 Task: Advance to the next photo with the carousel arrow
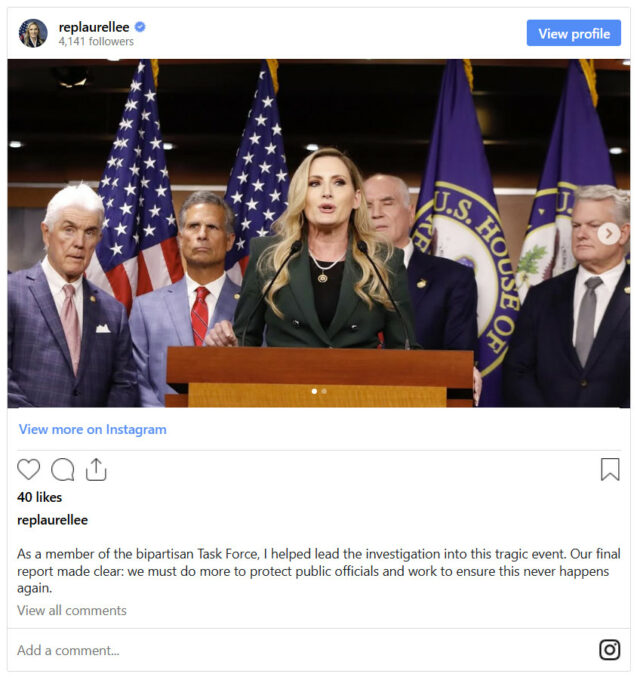[609, 234]
